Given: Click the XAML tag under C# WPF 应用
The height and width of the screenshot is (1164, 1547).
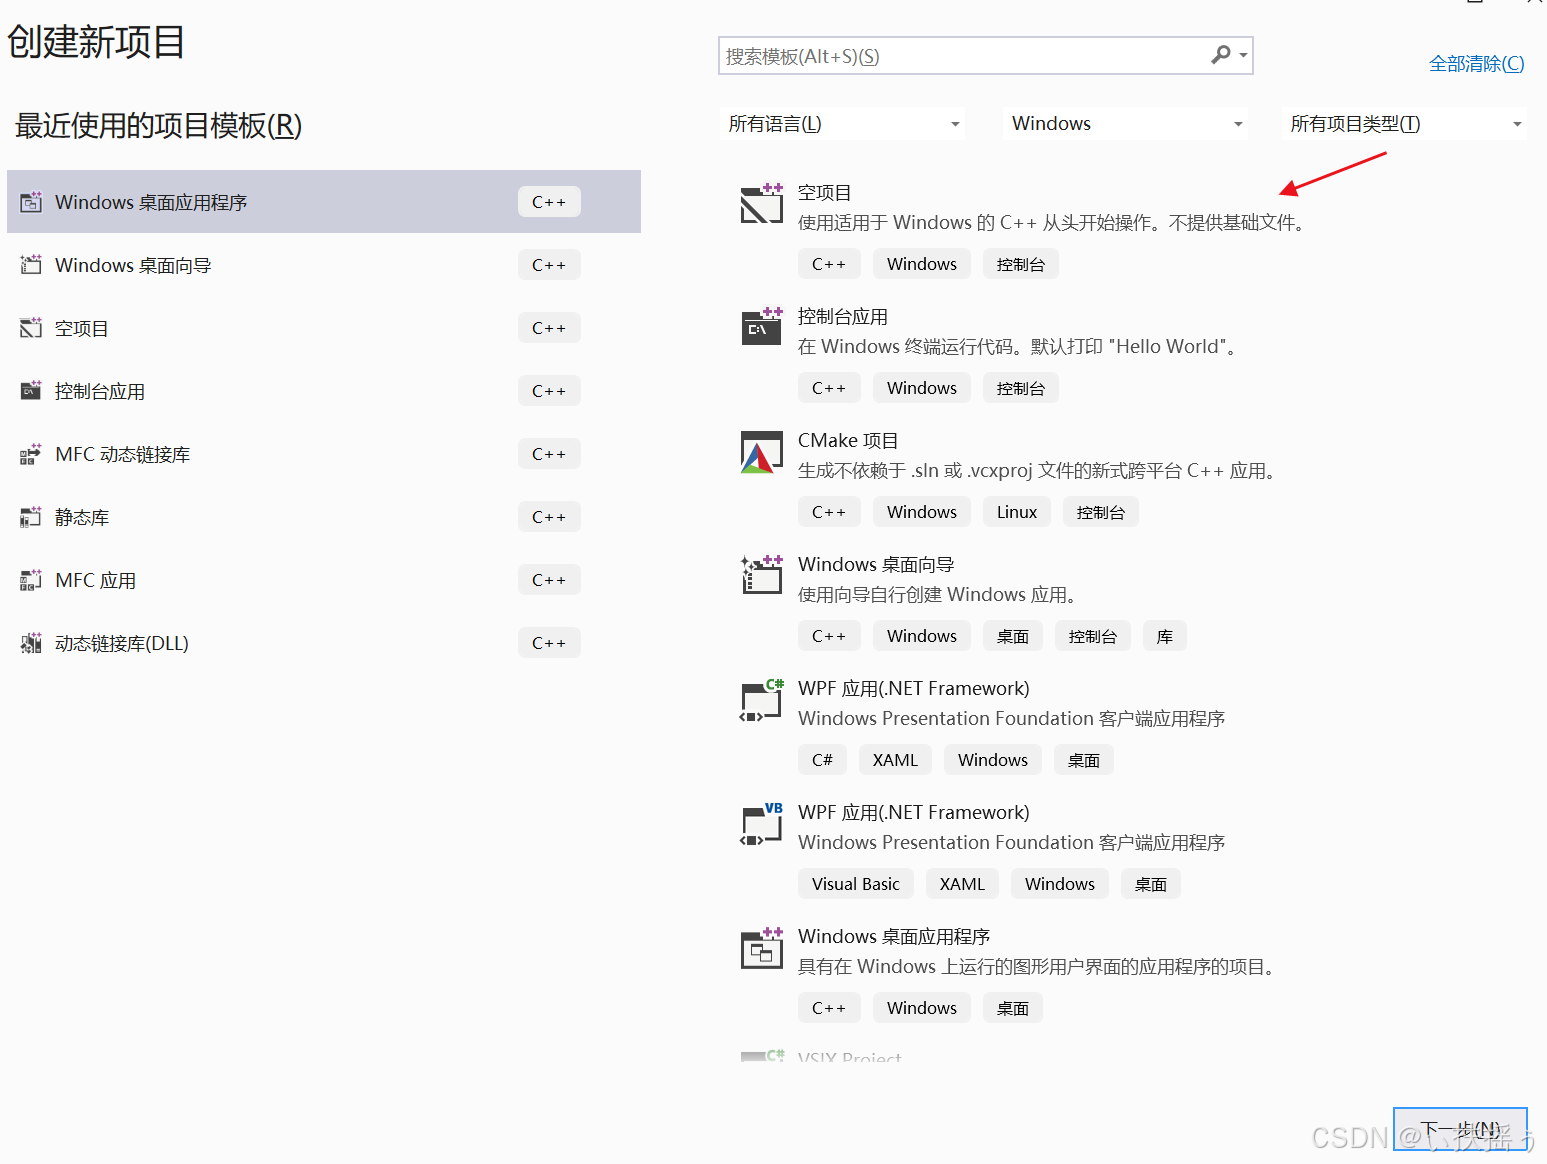Looking at the screenshot, I should click(x=895, y=760).
